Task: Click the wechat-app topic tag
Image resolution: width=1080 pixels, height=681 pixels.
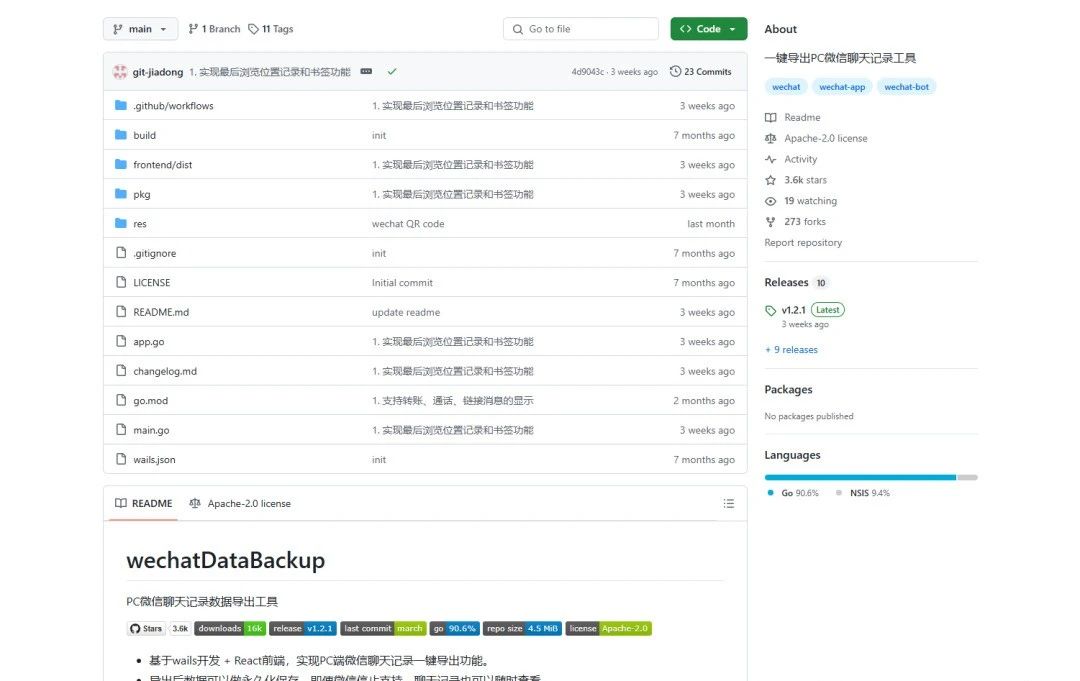Action: pos(842,87)
